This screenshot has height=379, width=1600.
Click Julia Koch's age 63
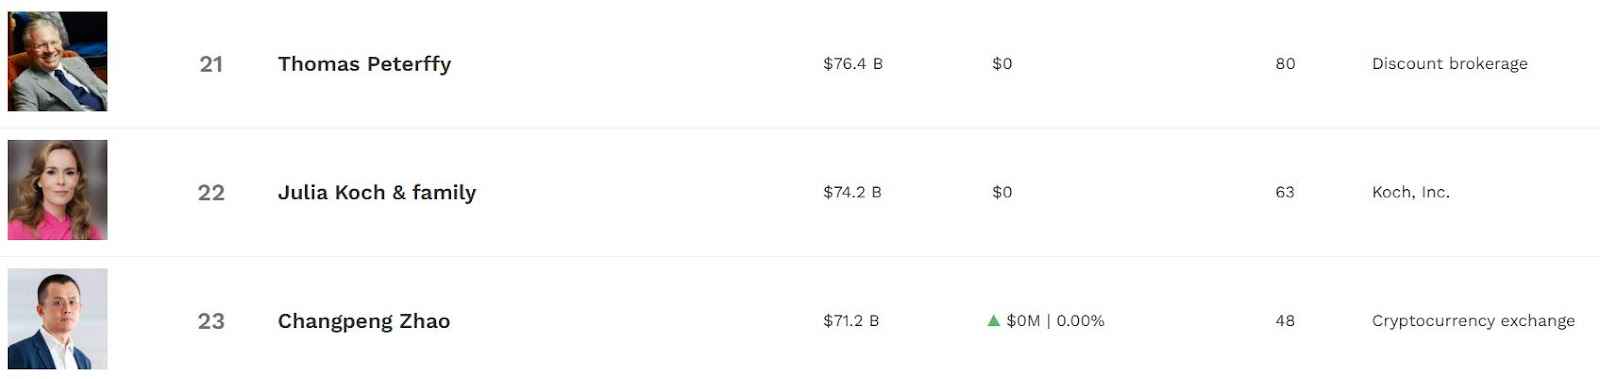pyautogui.click(x=1285, y=192)
